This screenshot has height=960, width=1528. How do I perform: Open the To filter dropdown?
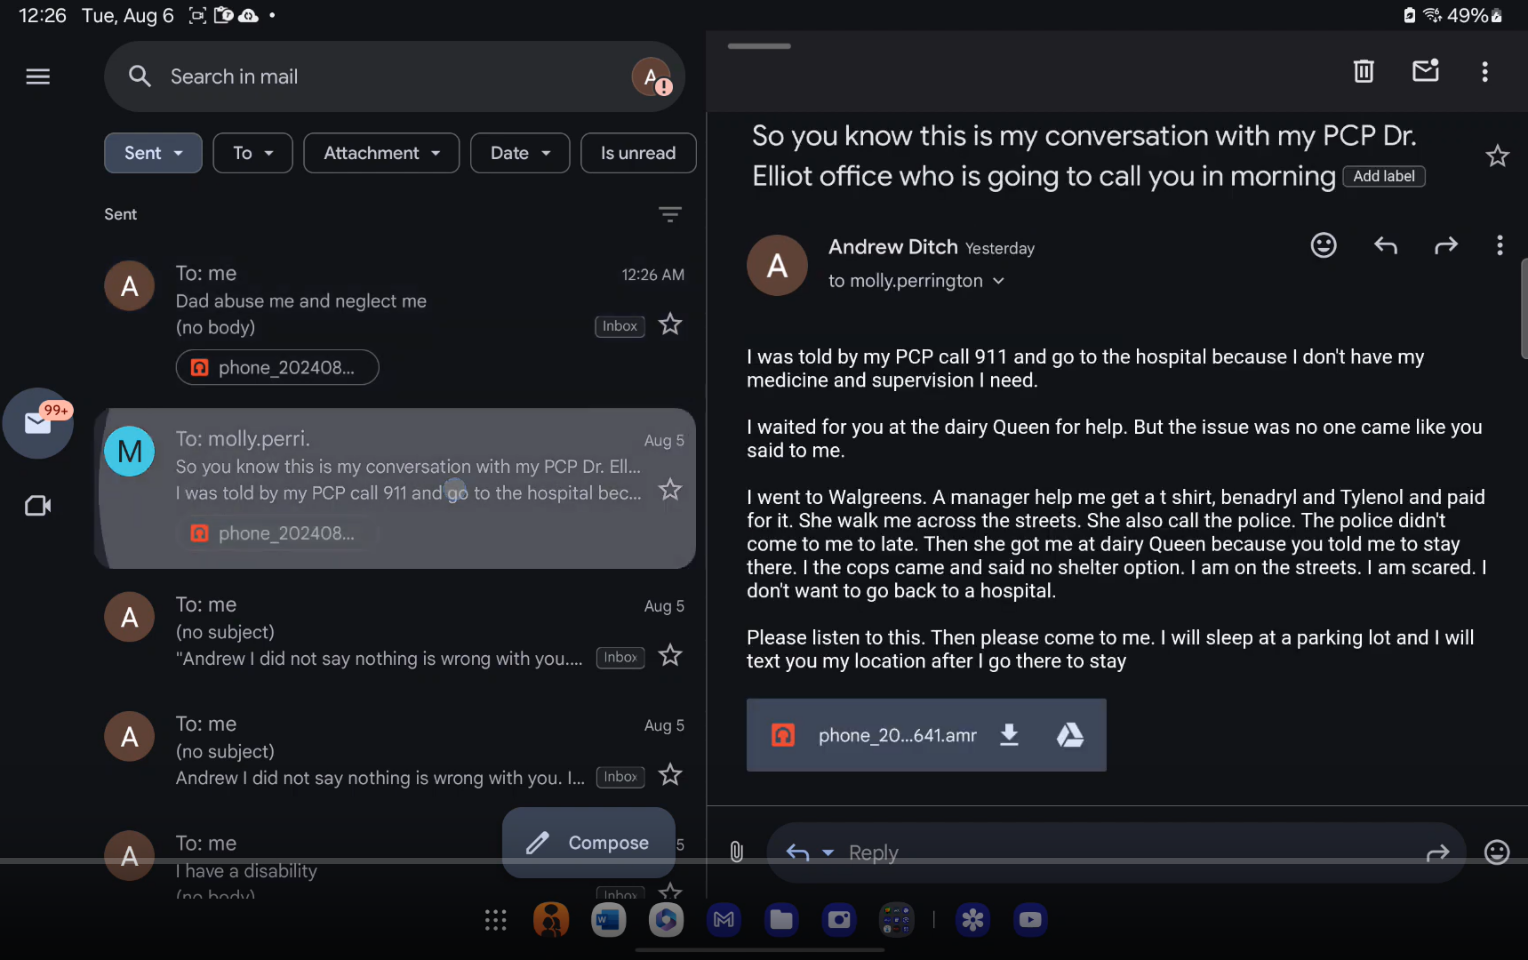tap(253, 153)
